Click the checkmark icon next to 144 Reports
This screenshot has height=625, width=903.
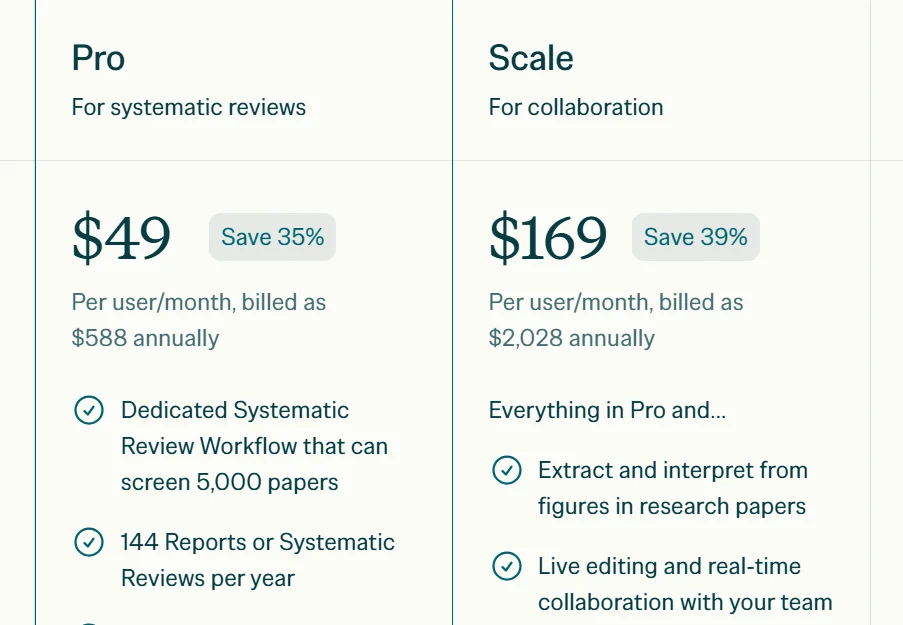89,542
